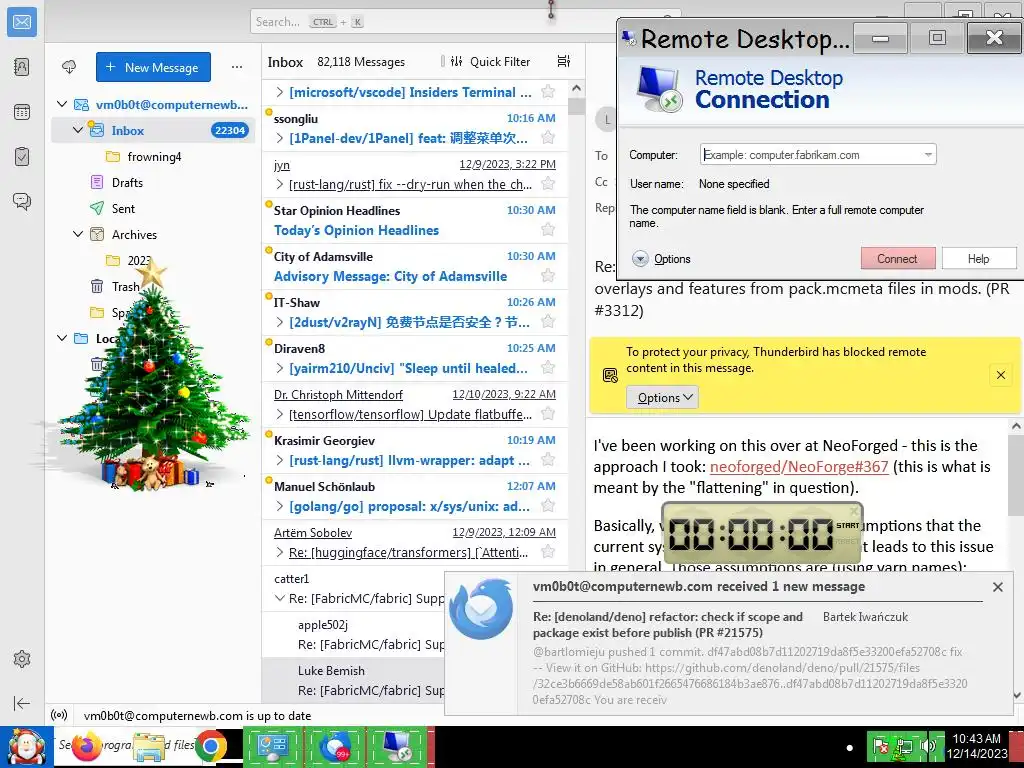Star the City of Adamsville advisory
Viewport: 1024px width, 768px height.
548,276
